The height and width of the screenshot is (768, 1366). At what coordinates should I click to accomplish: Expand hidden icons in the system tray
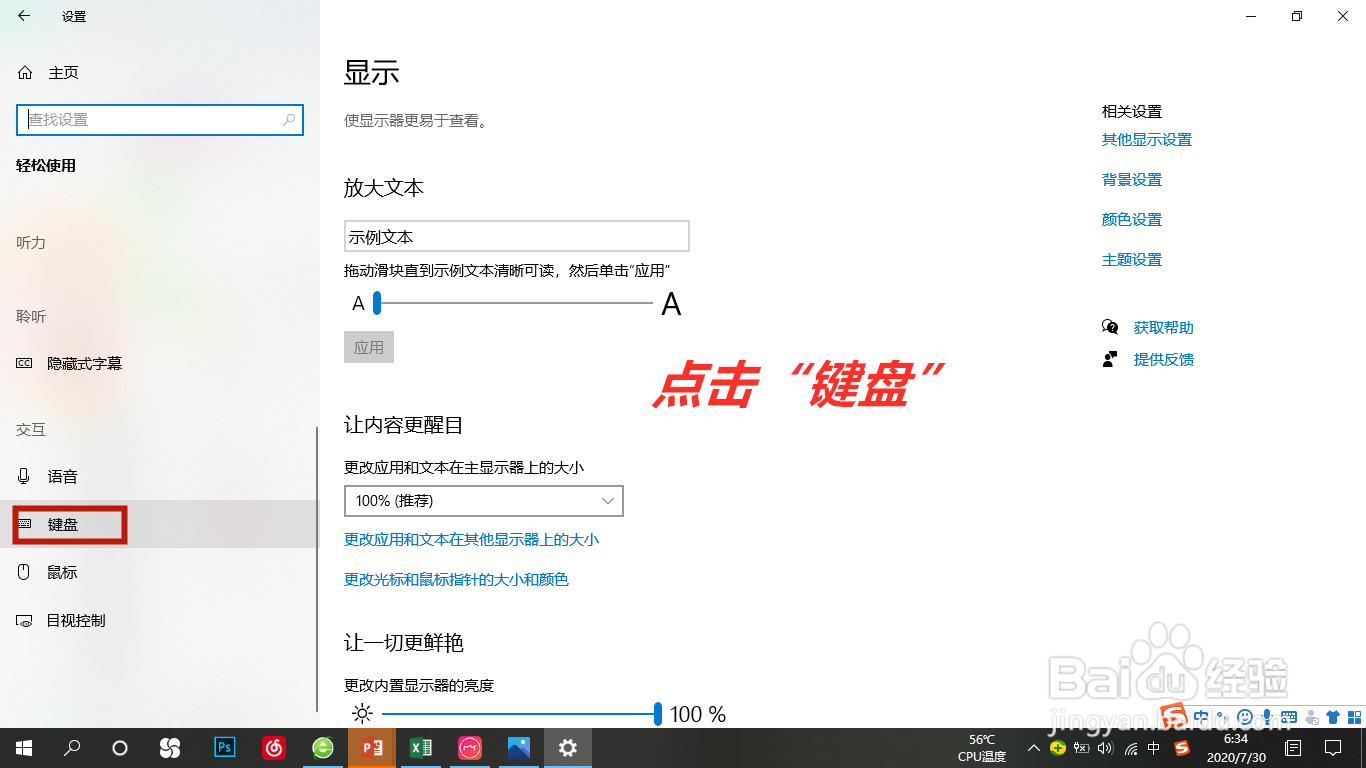tap(1033, 747)
